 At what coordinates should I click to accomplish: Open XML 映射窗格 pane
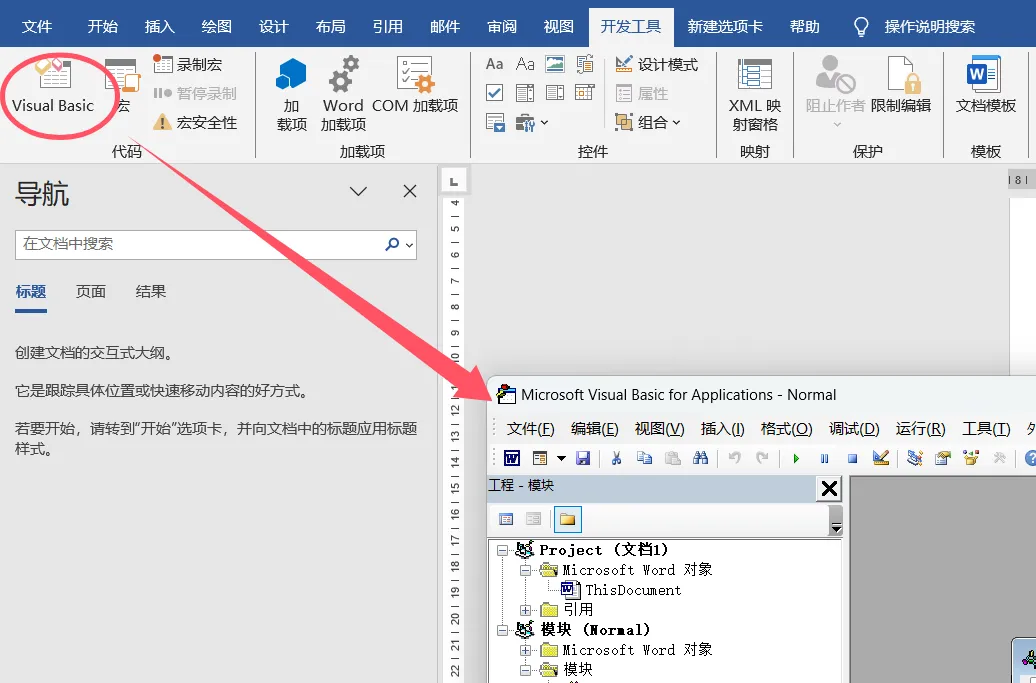click(755, 94)
